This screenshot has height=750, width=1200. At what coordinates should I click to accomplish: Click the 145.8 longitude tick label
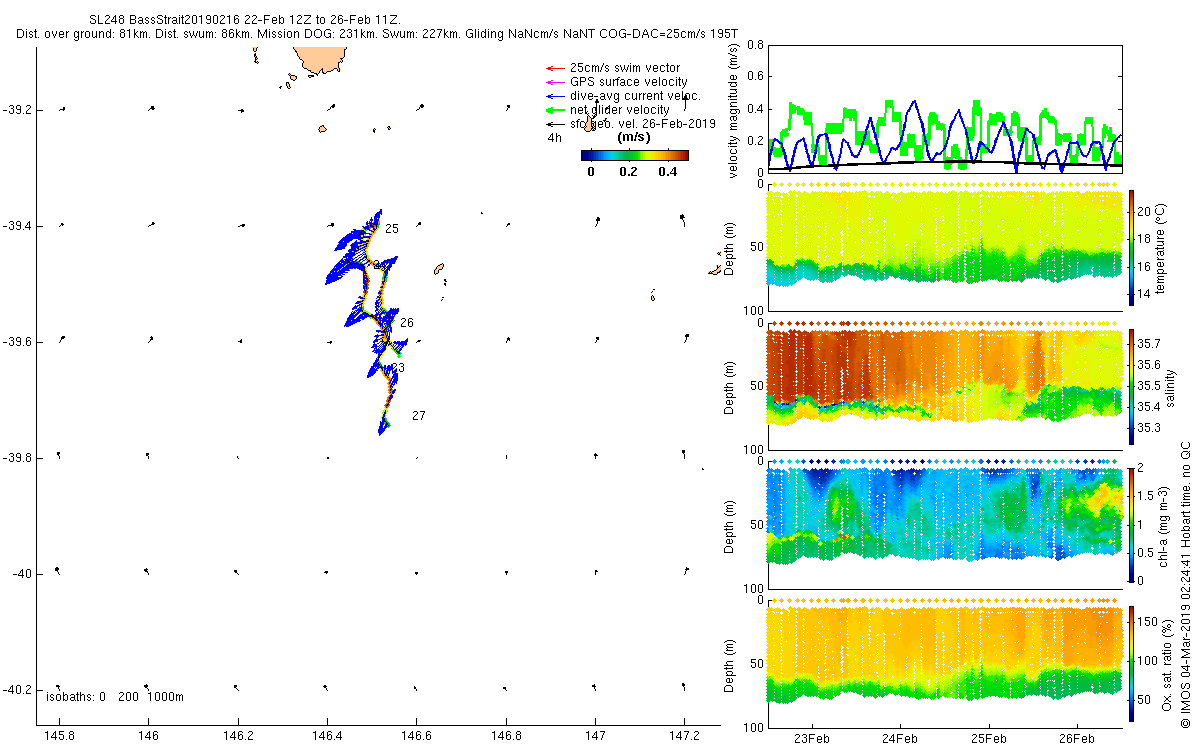coord(60,736)
